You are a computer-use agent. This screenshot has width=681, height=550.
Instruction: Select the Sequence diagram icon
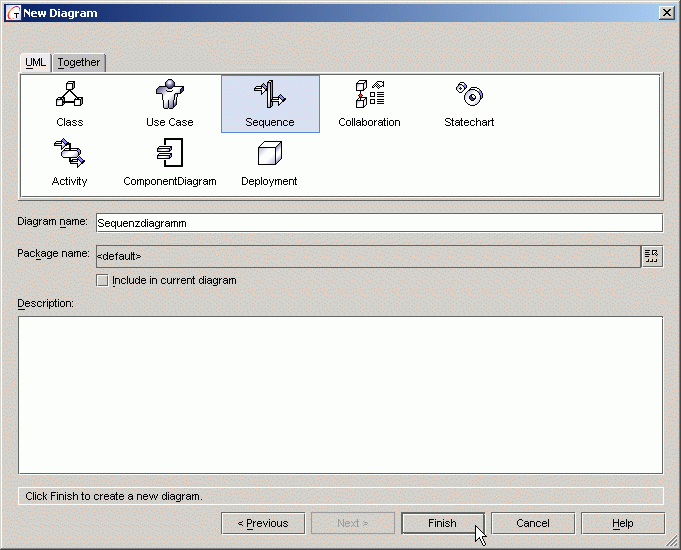(270, 96)
